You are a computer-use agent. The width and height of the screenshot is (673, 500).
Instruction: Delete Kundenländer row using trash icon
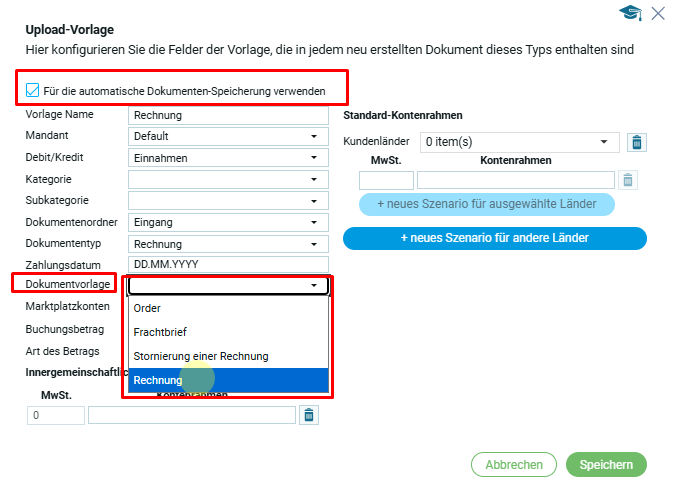[636, 142]
